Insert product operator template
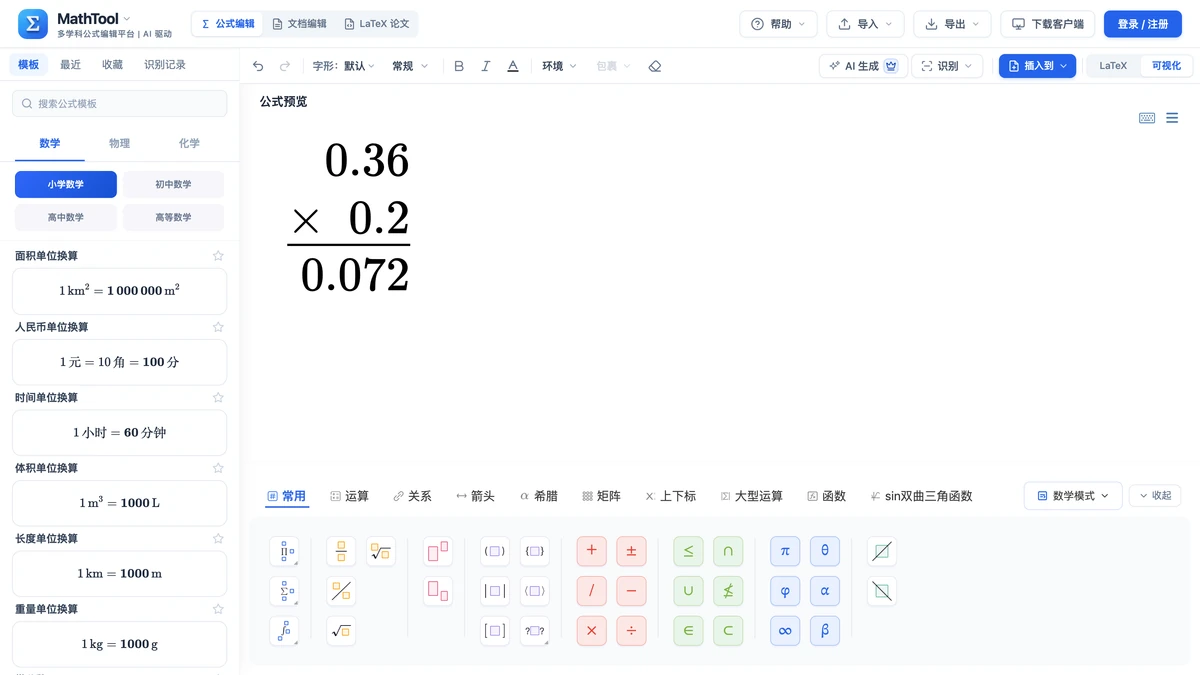This screenshot has width=1200, height=675. tap(284, 551)
